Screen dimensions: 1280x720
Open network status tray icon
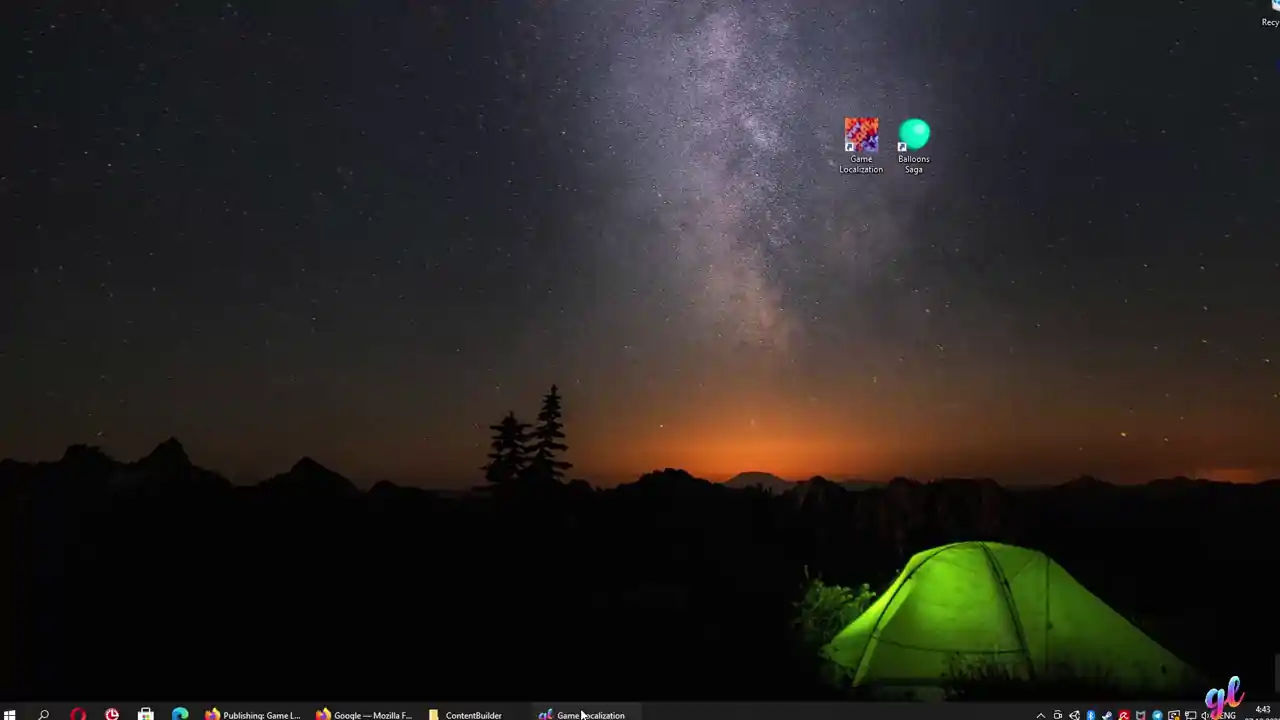pyautogui.click(x=1191, y=715)
